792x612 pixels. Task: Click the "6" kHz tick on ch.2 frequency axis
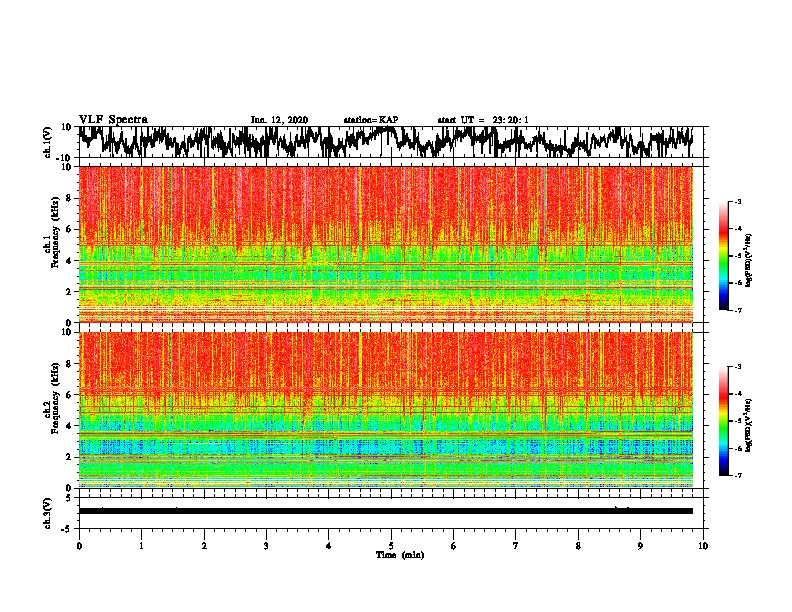point(70,395)
